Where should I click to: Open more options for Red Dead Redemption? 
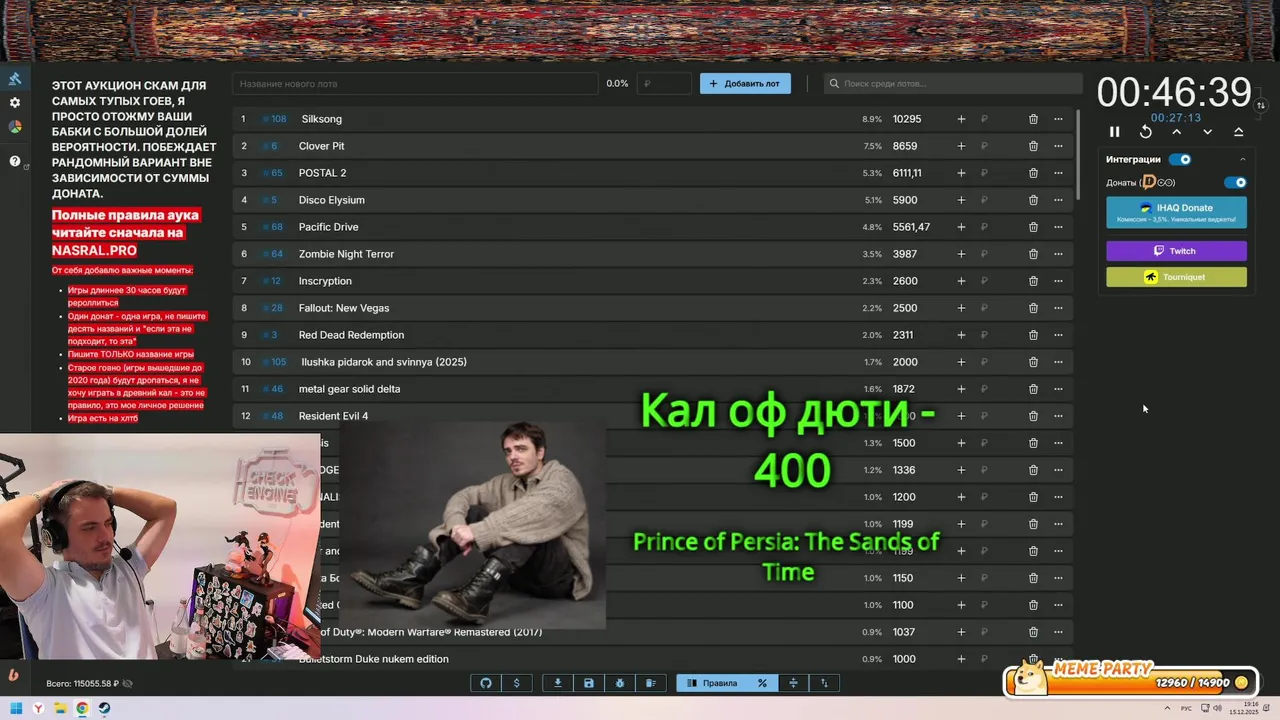1058,335
